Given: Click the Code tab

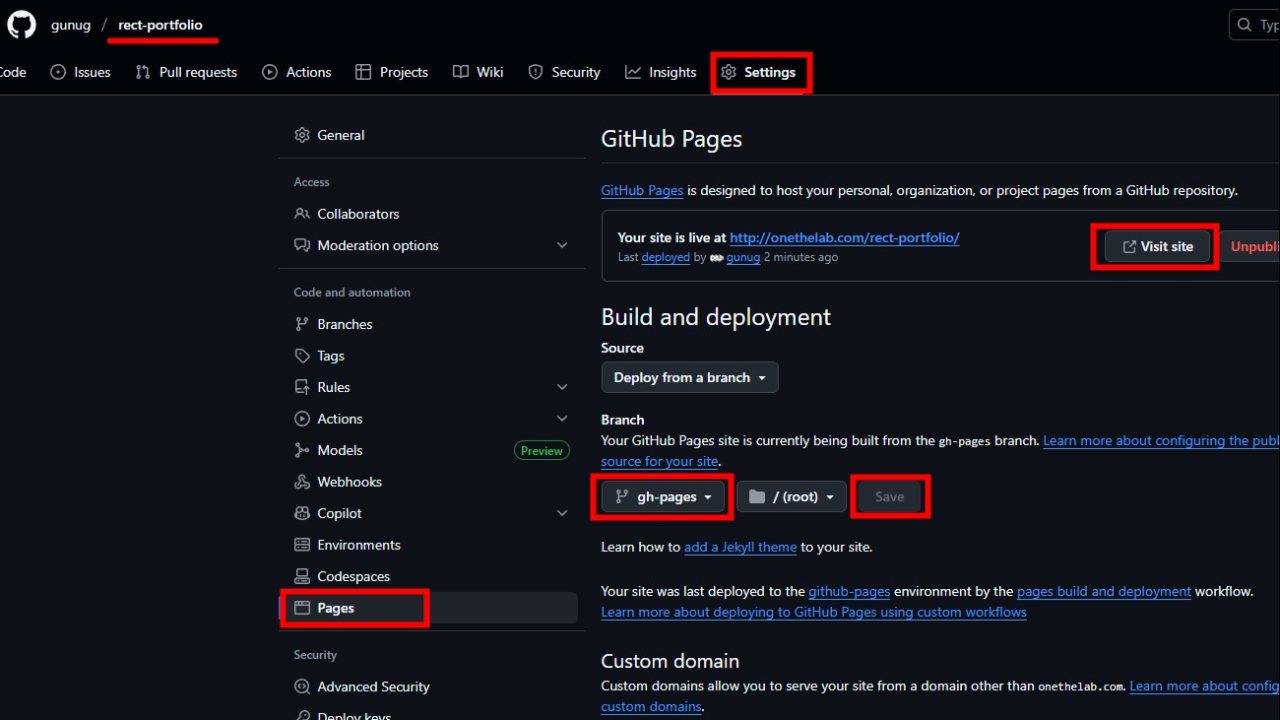Looking at the screenshot, I should (13, 72).
